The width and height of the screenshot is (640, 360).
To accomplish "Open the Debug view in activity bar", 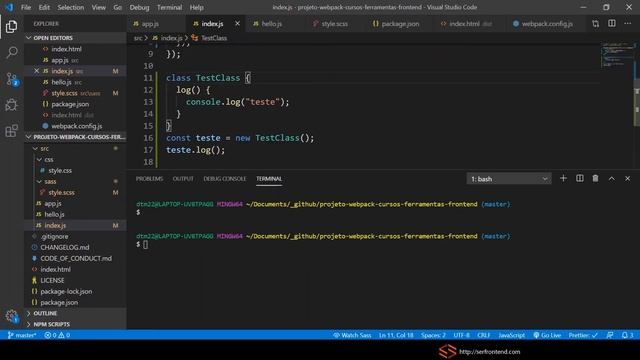I will (x=11, y=105).
